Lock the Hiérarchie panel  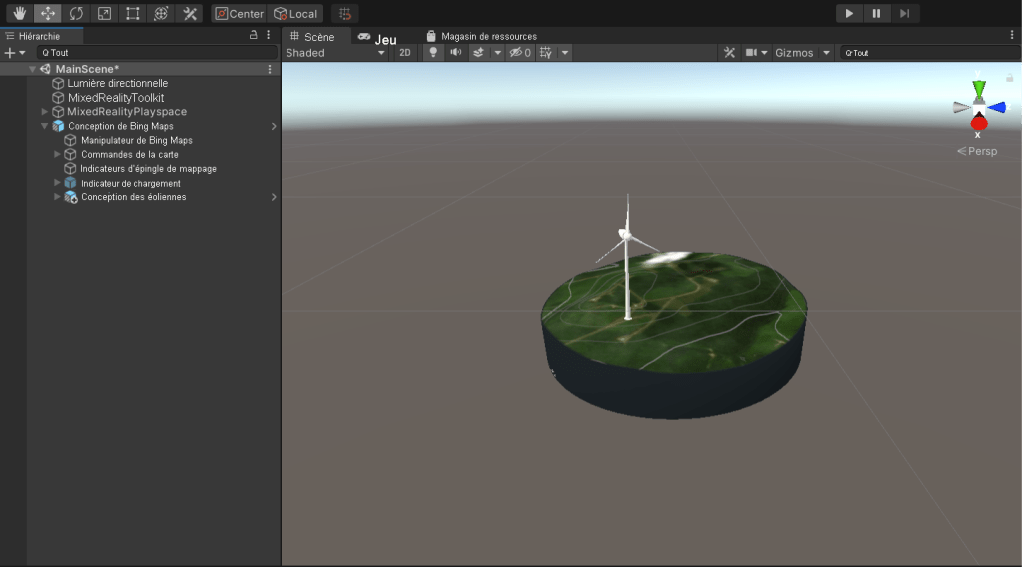click(254, 35)
